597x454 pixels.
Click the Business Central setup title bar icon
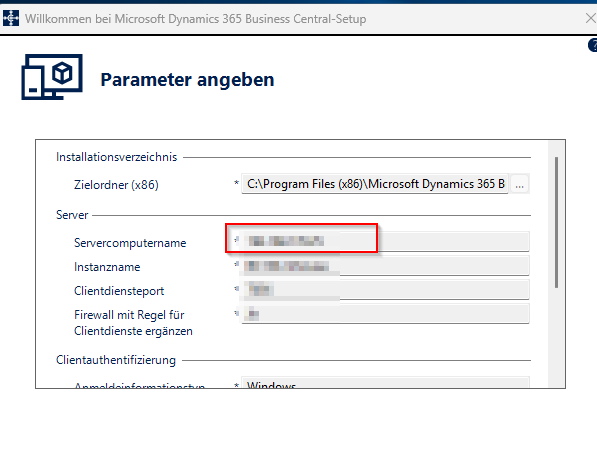click(x=11, y=18)
